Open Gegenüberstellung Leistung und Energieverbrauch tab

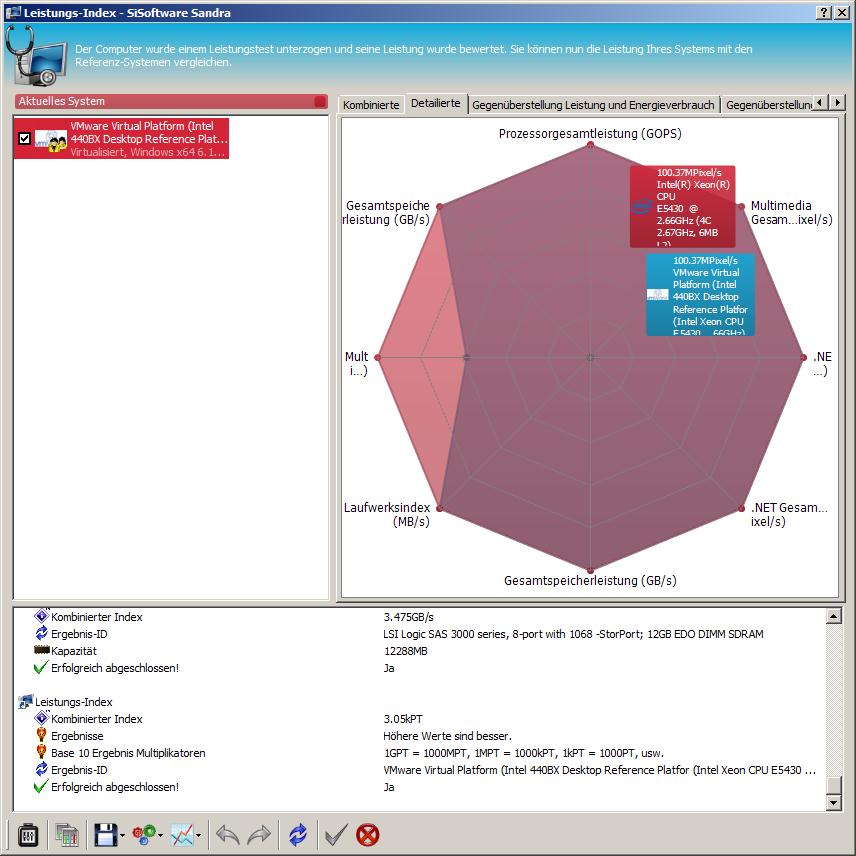pos(593,104)
